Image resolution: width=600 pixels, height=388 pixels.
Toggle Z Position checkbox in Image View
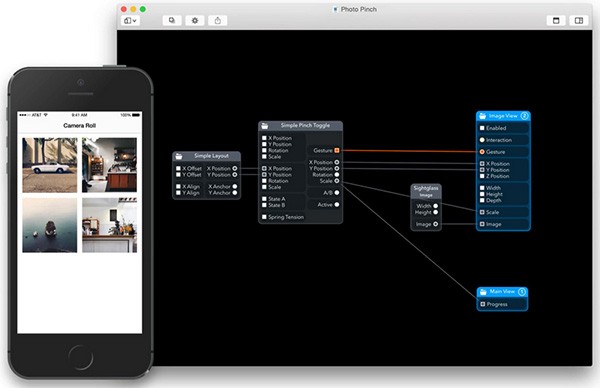click(482, 176)
